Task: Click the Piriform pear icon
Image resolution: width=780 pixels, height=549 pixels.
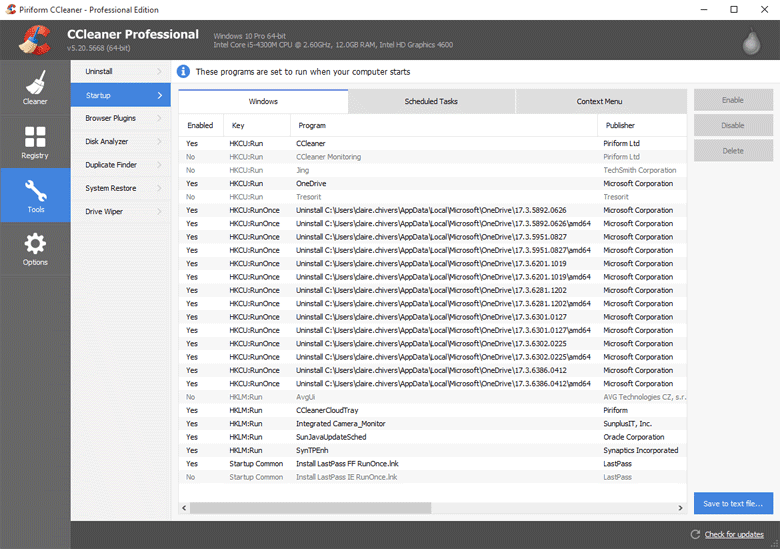Action: coord(751,41)
